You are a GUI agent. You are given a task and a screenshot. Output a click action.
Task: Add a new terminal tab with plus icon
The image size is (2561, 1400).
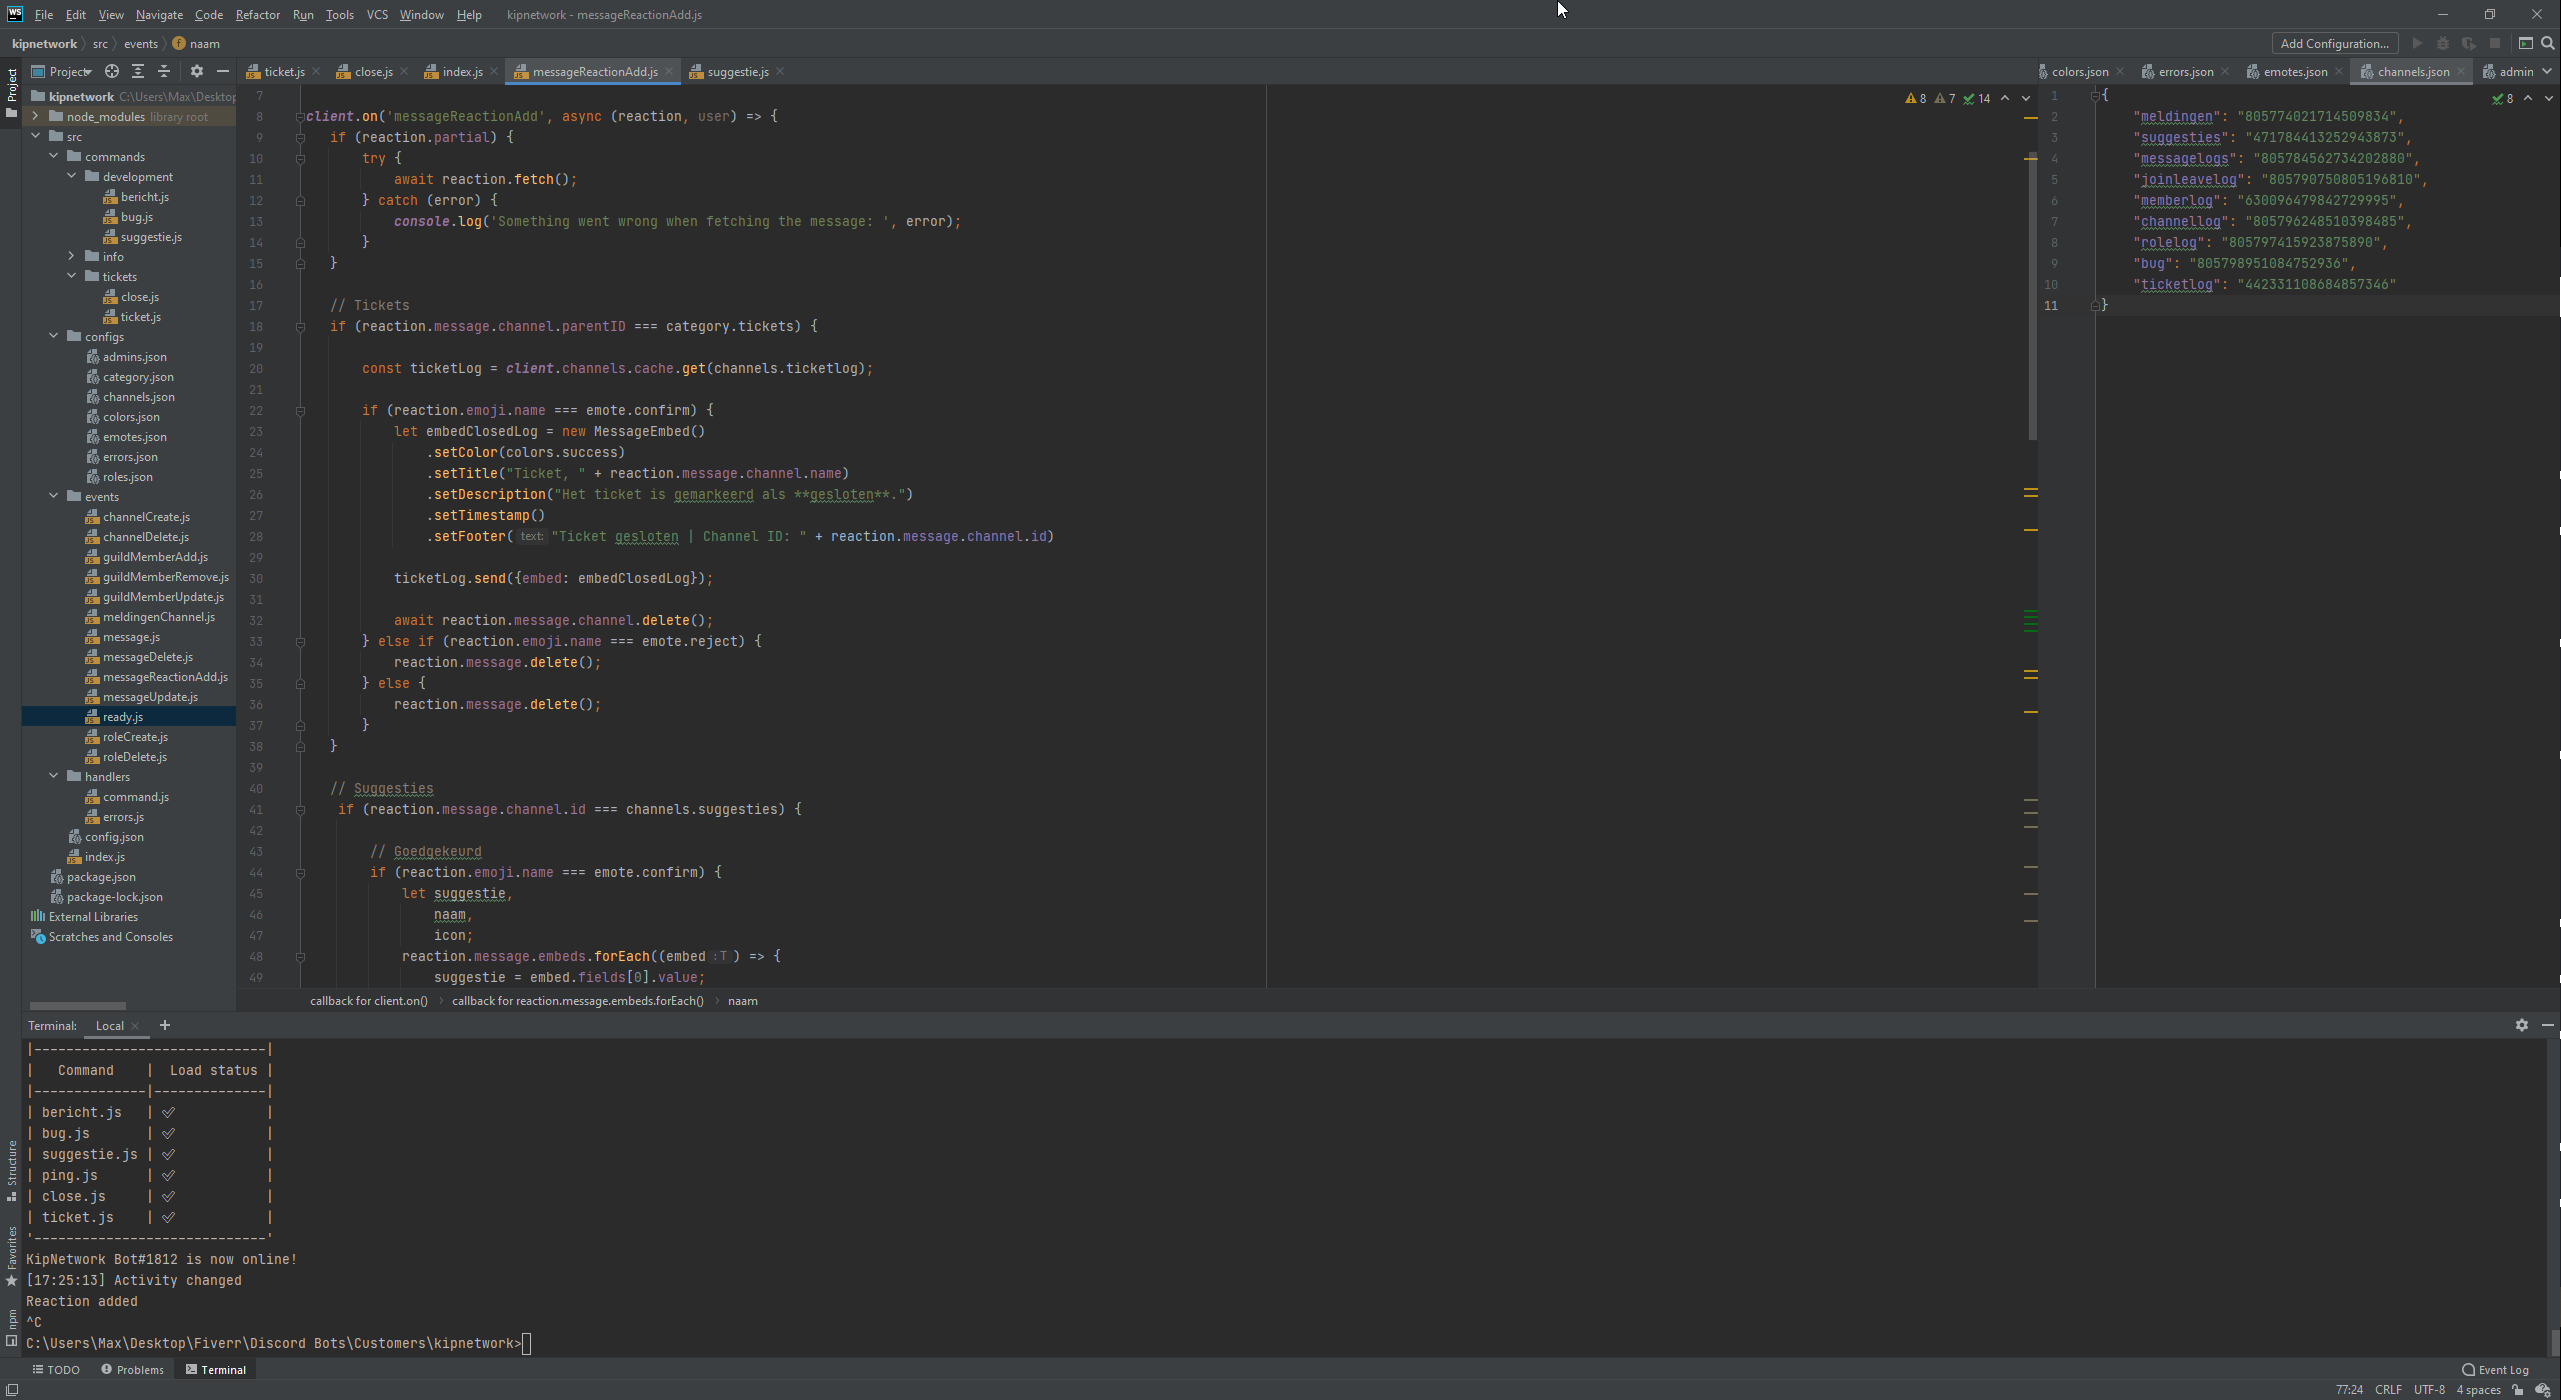coord(165,1025)
